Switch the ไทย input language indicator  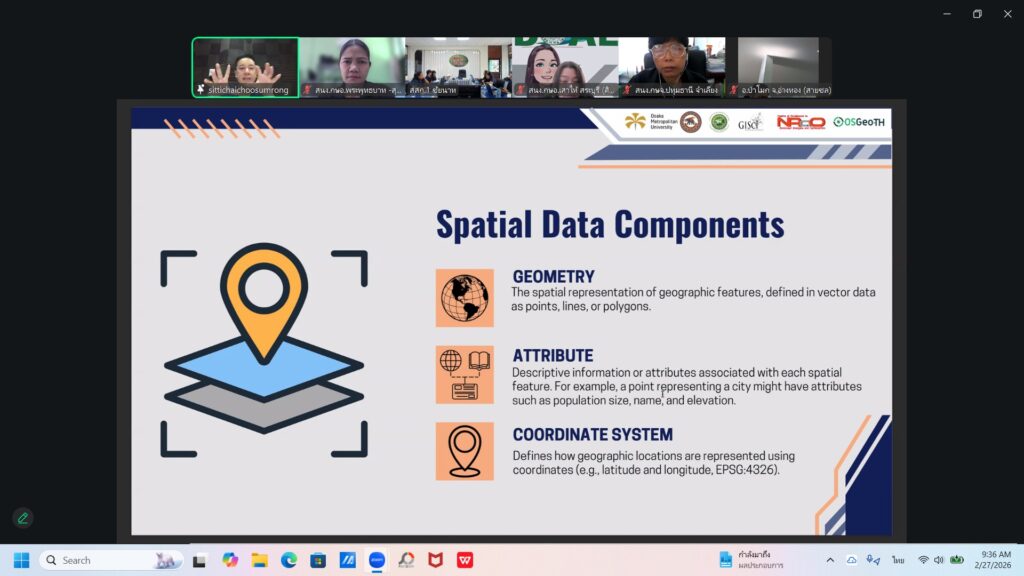pos(898,560)
